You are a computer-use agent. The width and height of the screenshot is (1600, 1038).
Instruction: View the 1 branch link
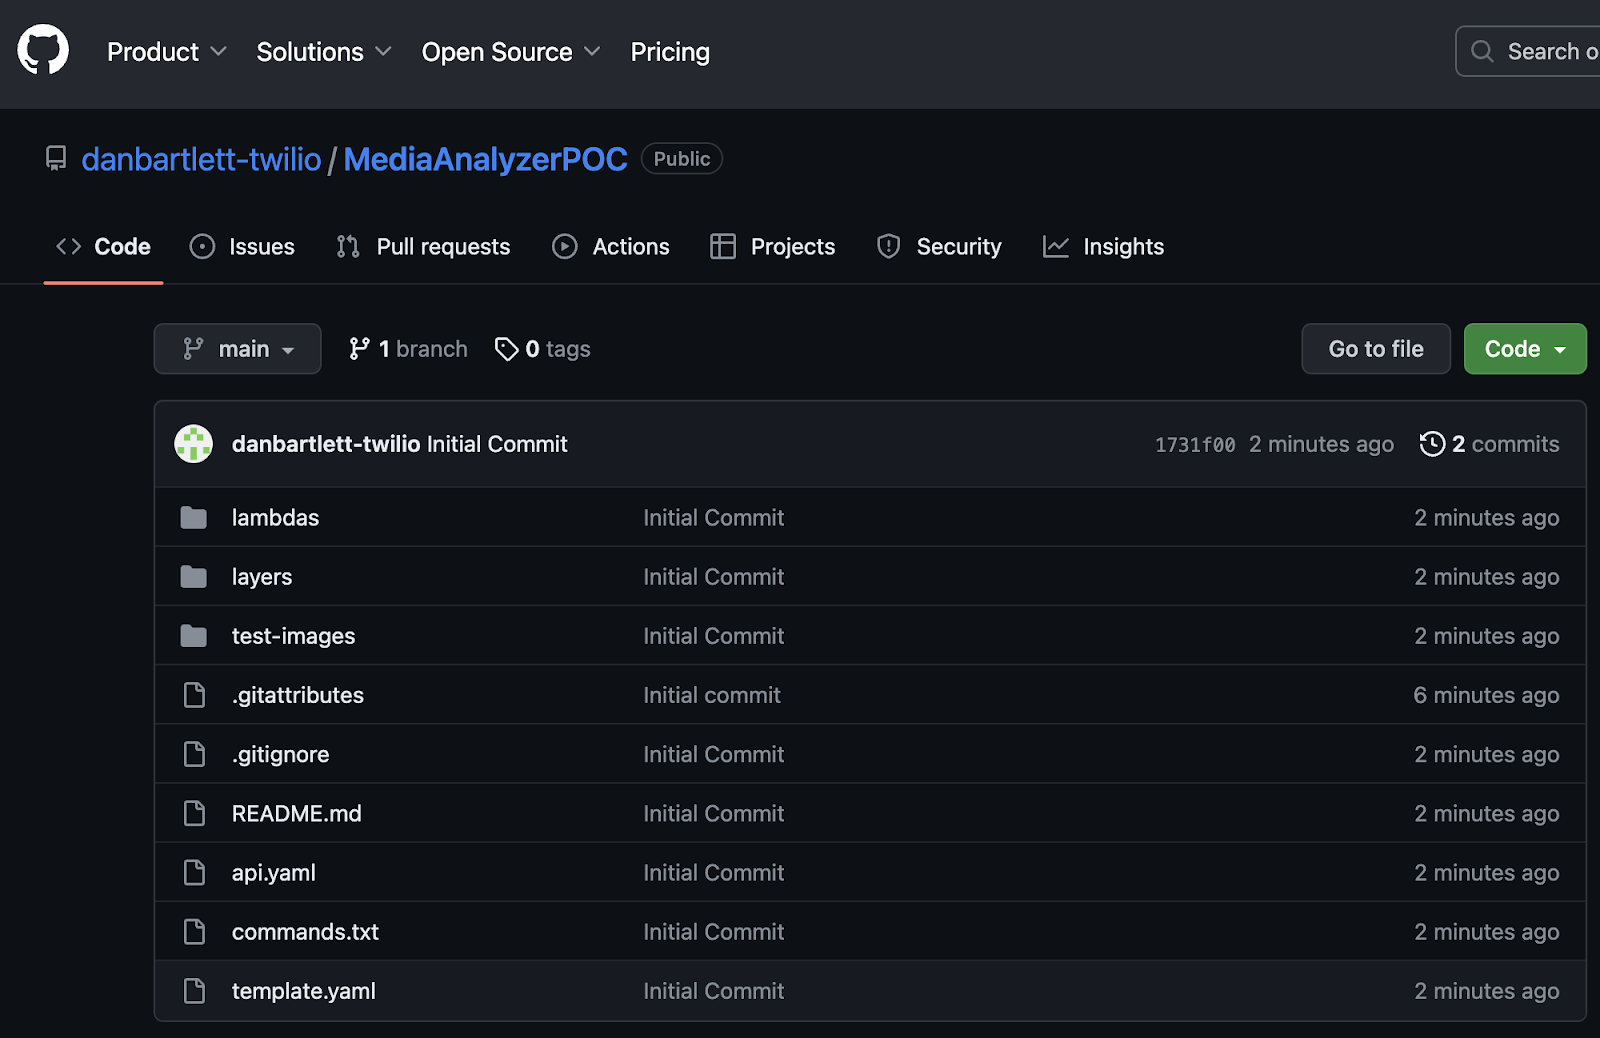[x=408, y=348]
